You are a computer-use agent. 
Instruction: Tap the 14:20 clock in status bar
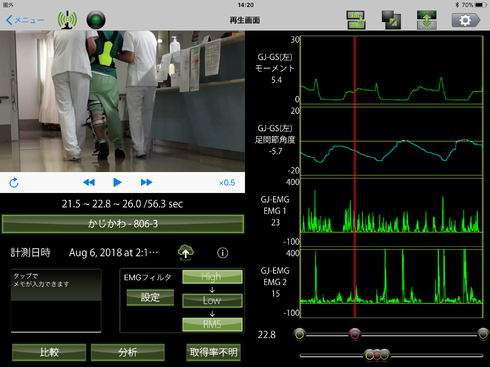tap(246, 5)
